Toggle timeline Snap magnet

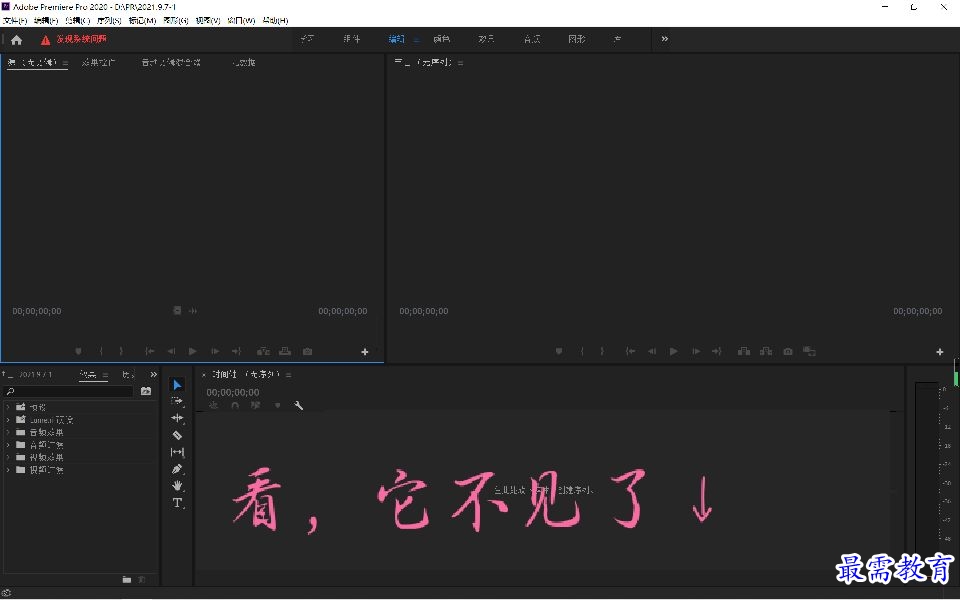coord(235,405)
